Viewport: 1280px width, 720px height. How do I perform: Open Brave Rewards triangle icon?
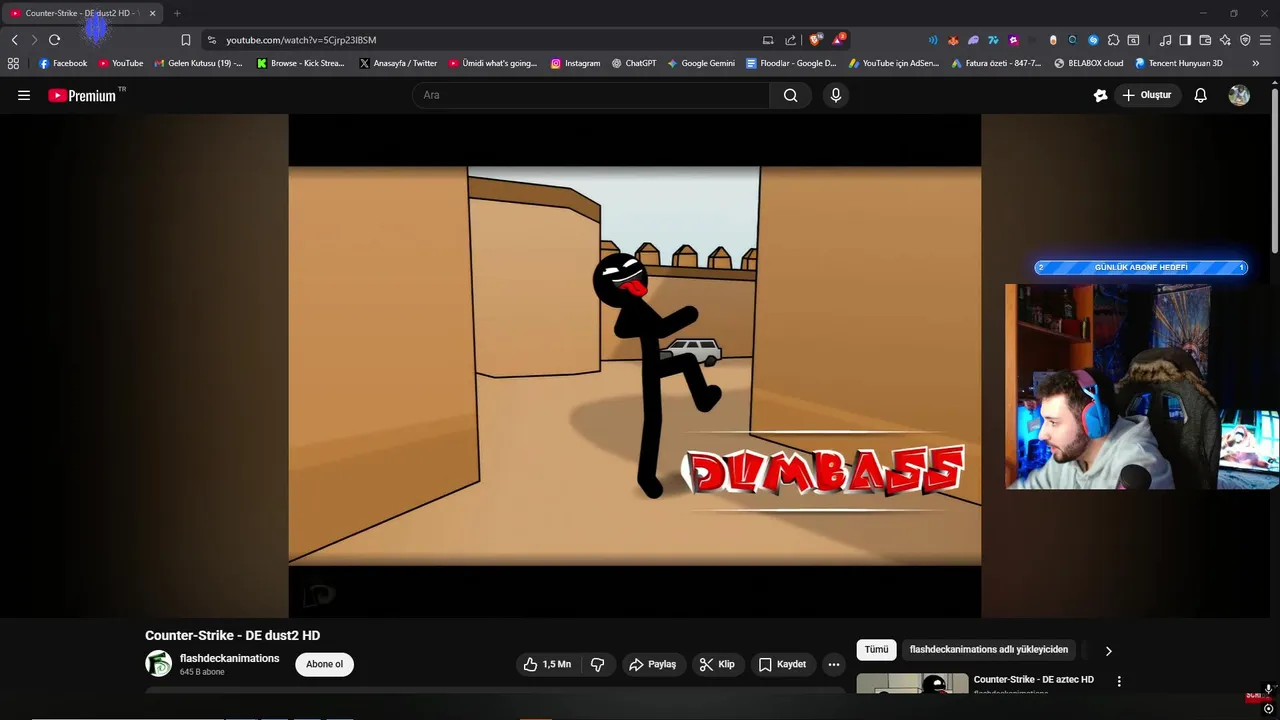pos(839,40)
